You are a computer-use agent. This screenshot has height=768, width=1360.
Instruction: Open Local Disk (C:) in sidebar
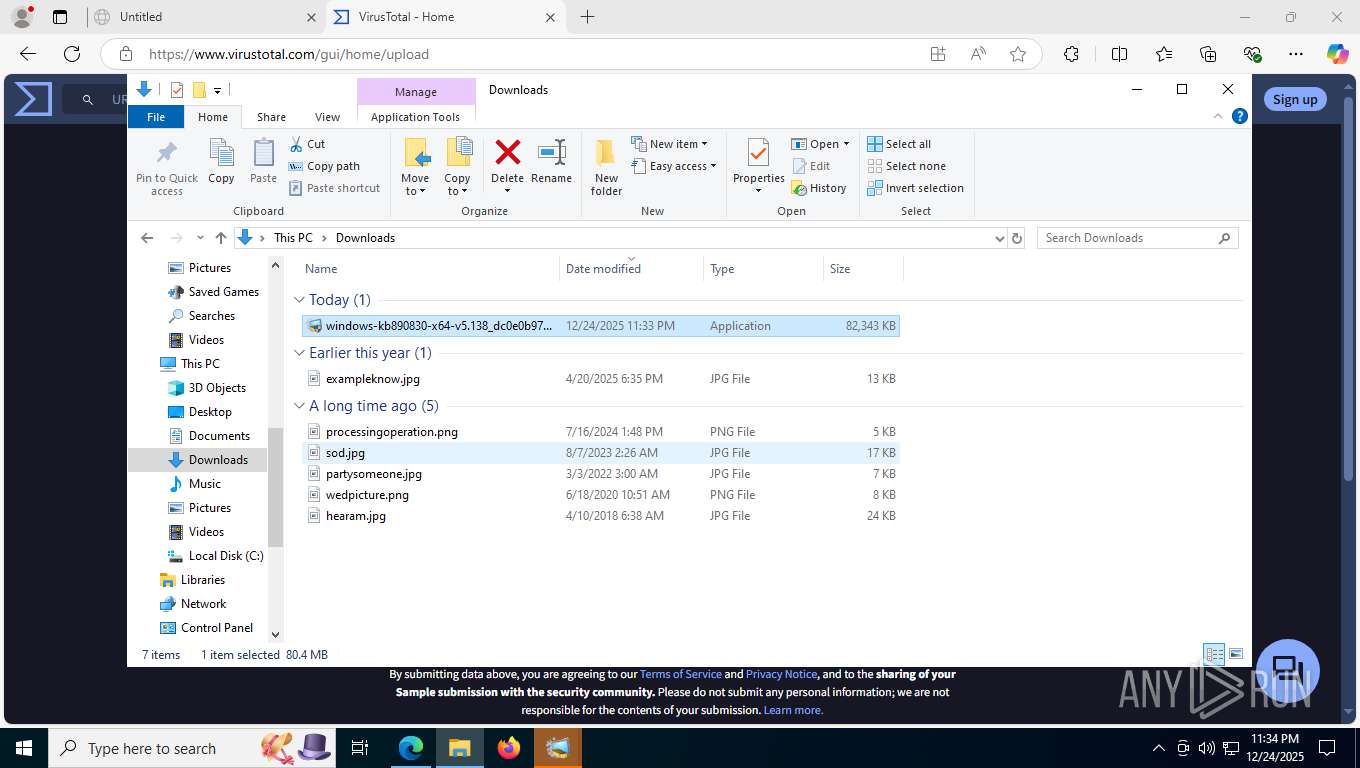point(214,556)
